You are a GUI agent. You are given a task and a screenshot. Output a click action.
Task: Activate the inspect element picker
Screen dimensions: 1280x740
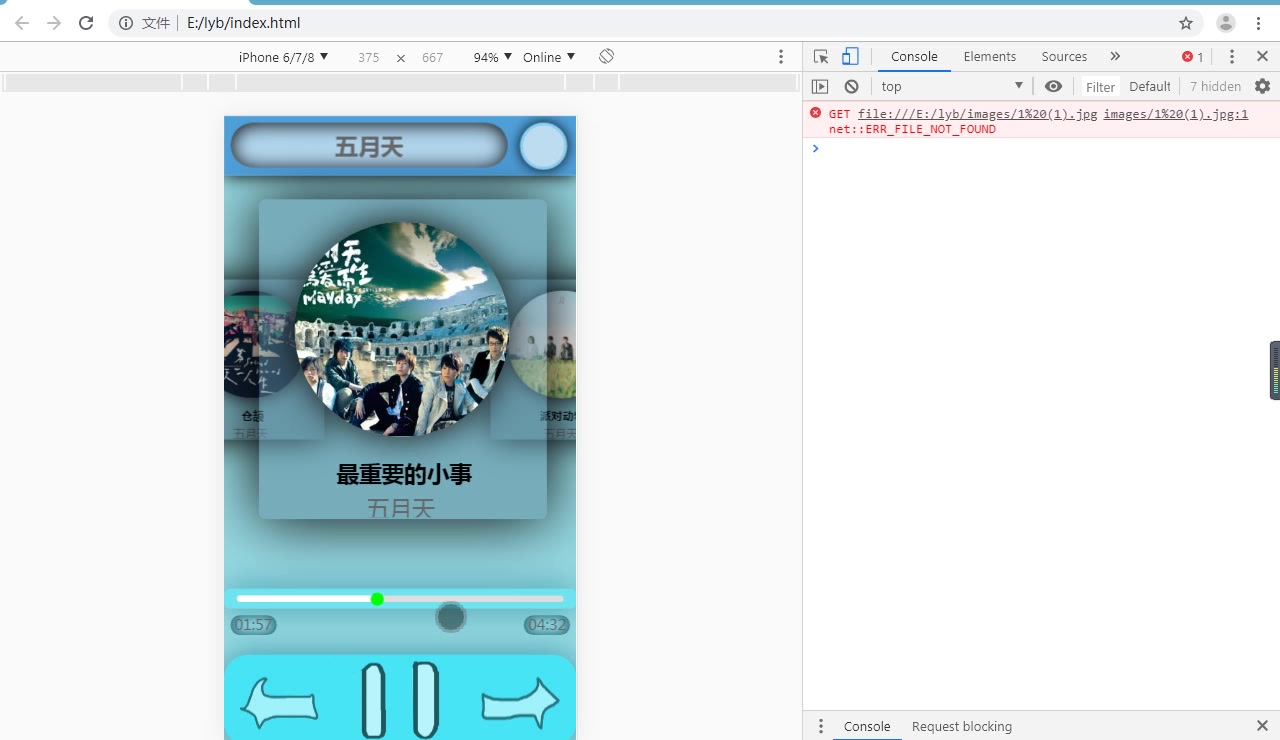tap(821, 57)
